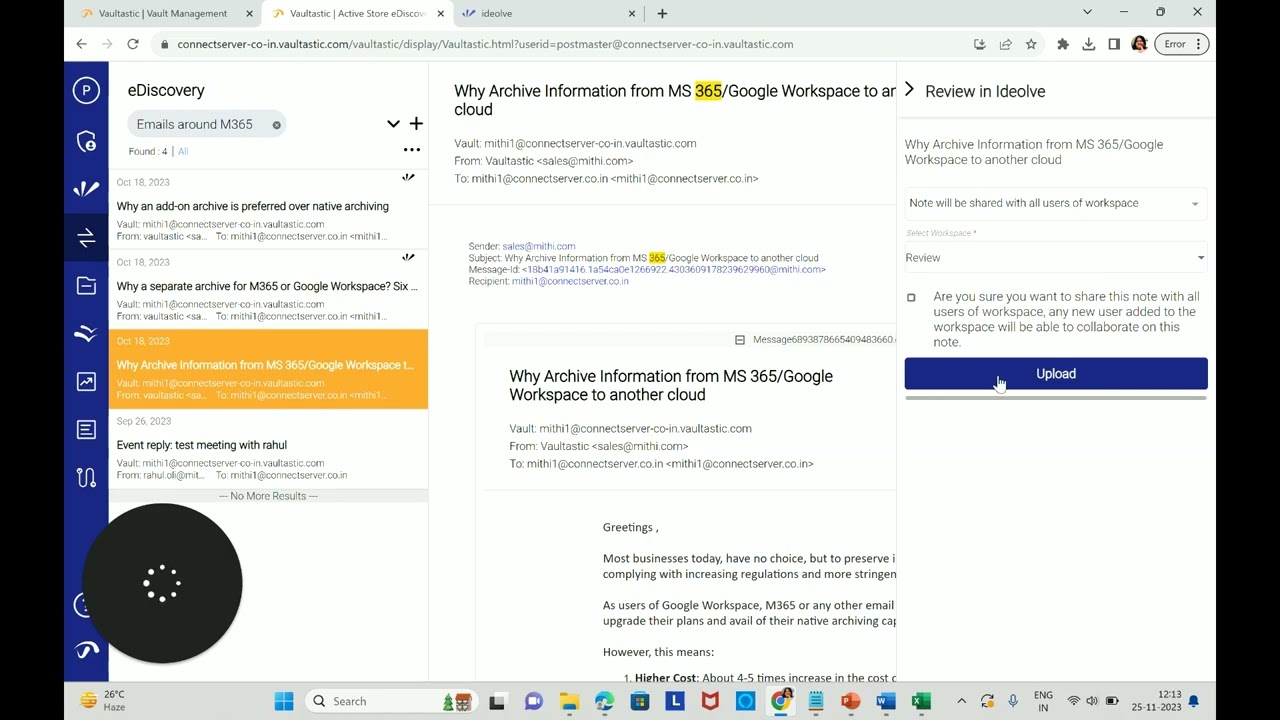Screen dimensions: 1280x720
Task: Close the ideolve browser tab
Action: pyautogui.click(x=632, y=14)
